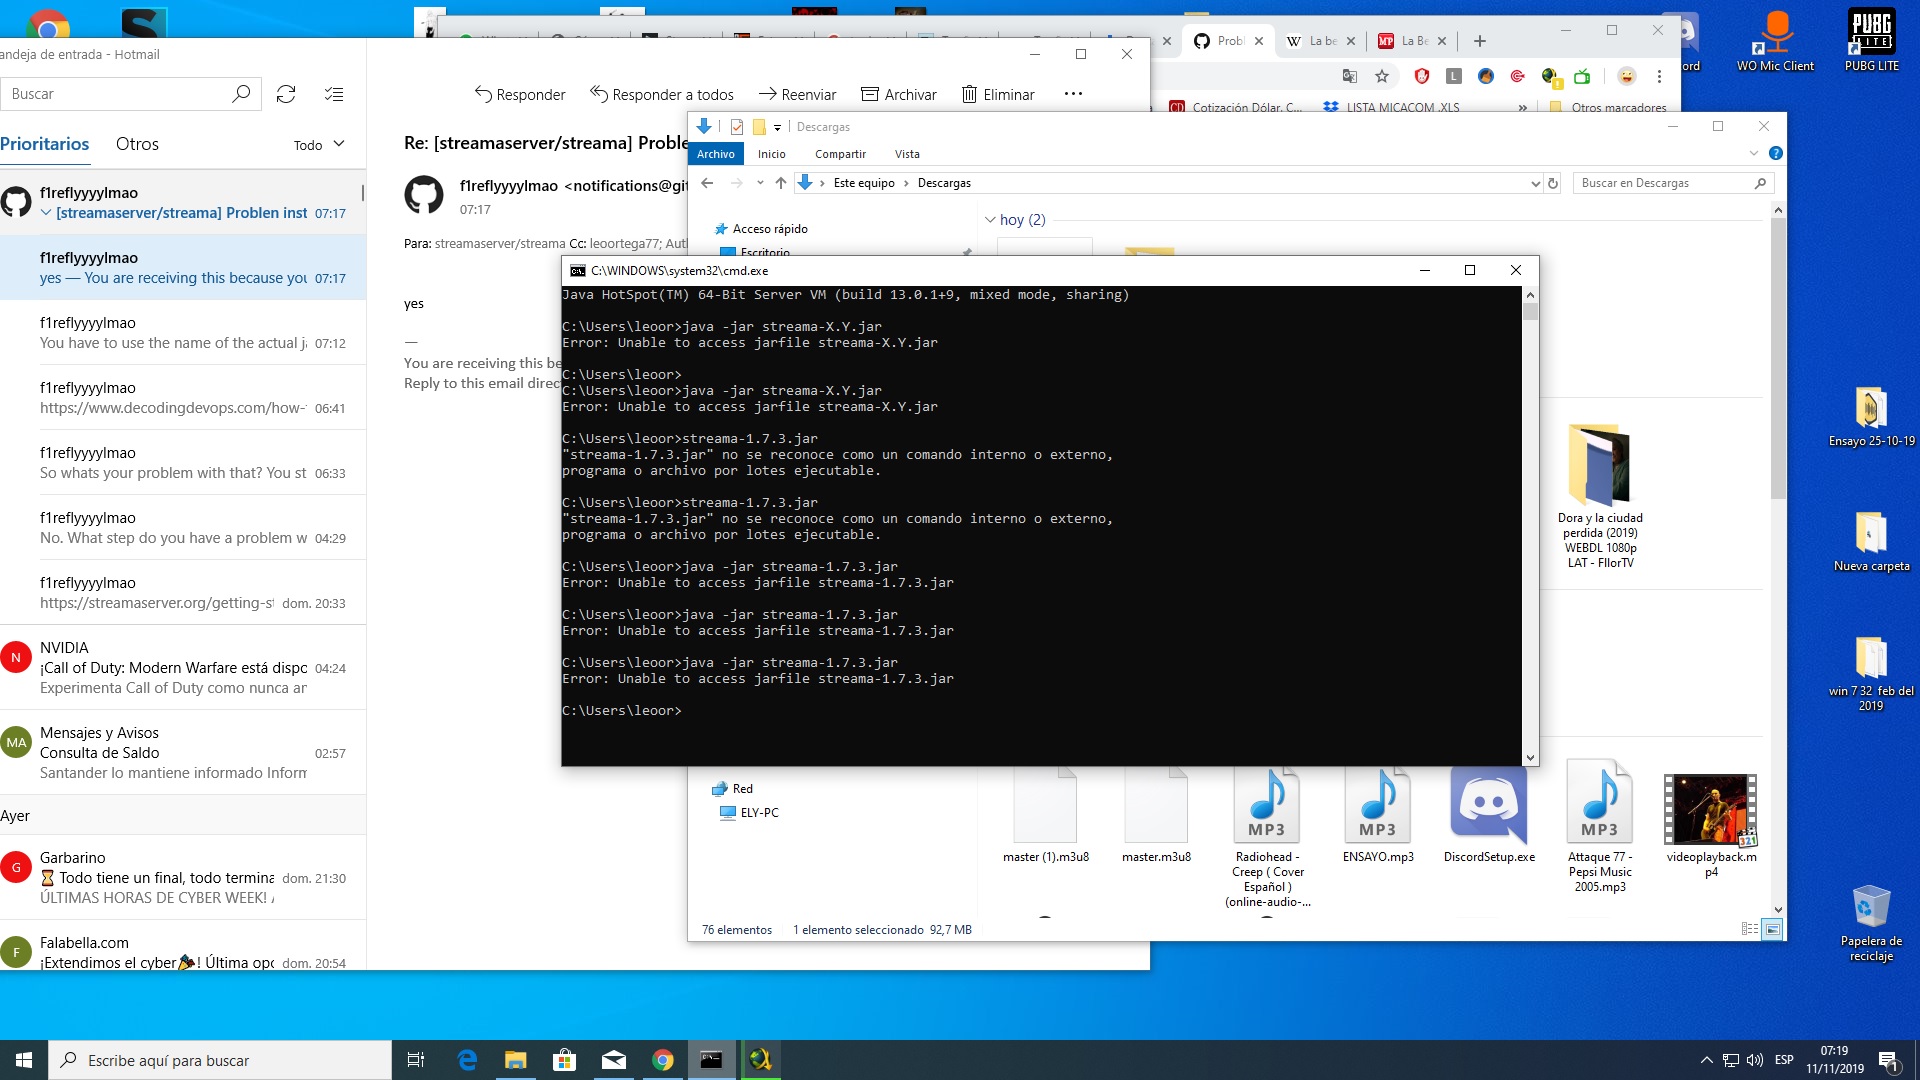The height and width of the screenshot is (1080, 1920).
Task: Bookmark the page with Chrome's star icon
Action: 1382,76
